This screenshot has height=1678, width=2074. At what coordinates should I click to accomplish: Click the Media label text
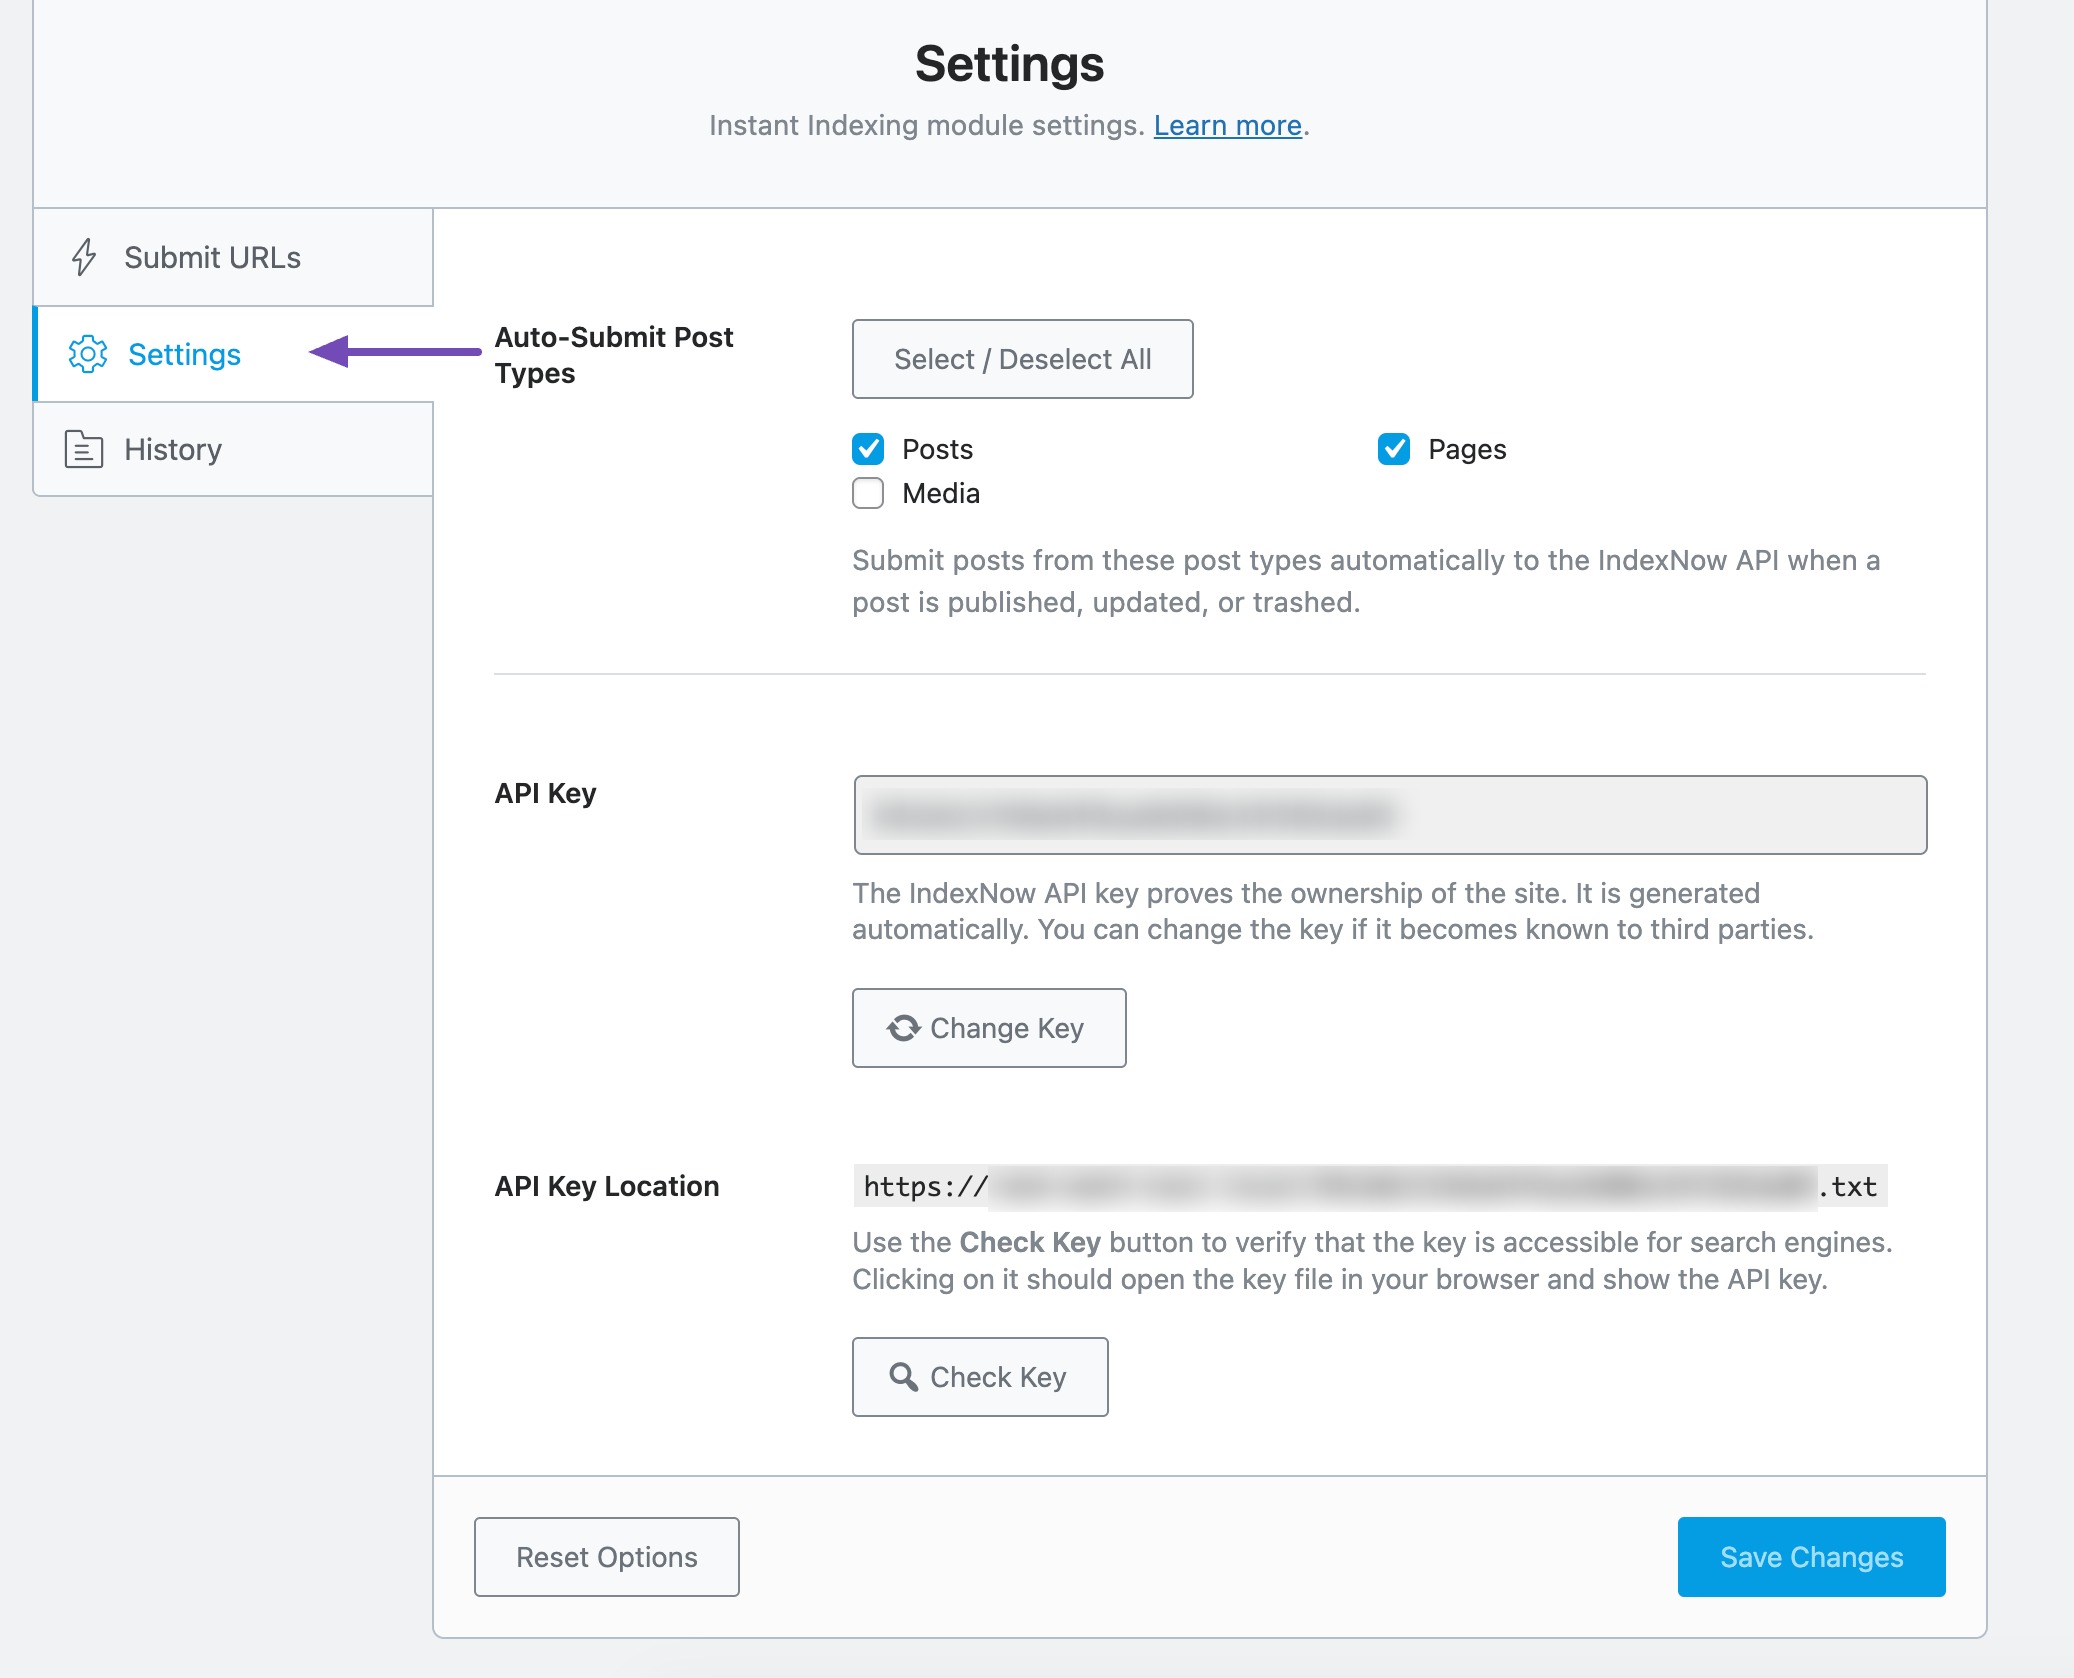(x=940, y=493)
